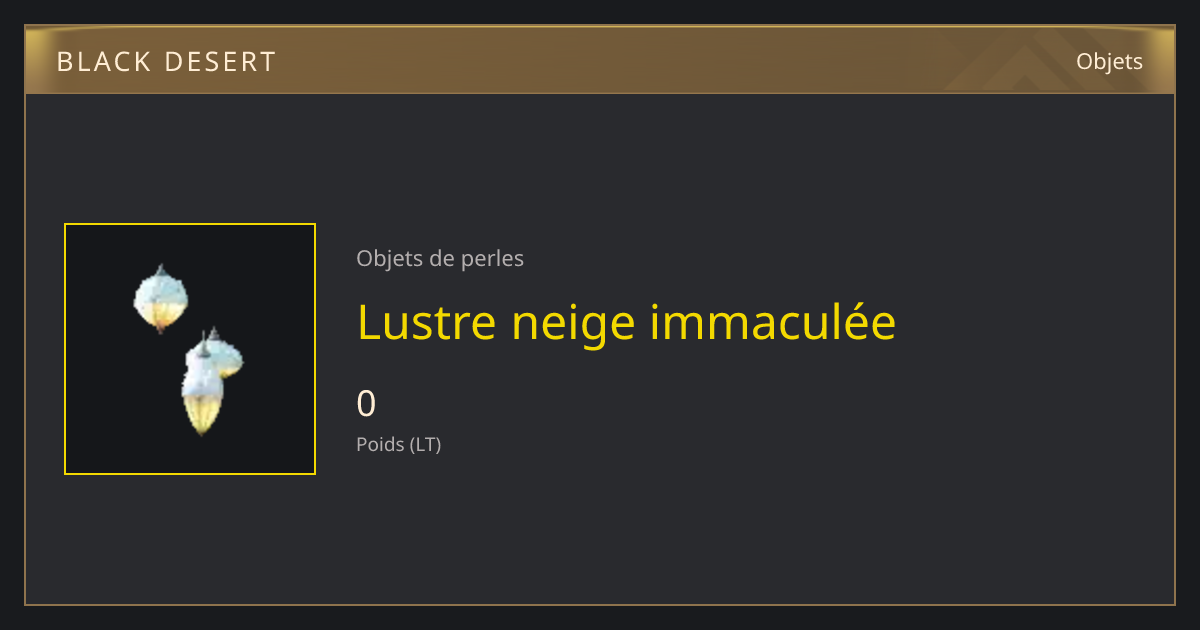This screenshot has height=630, width=1200.
Task: Click the word DESERT in the header
Action: pyautogui.click(x=219, y=62)
